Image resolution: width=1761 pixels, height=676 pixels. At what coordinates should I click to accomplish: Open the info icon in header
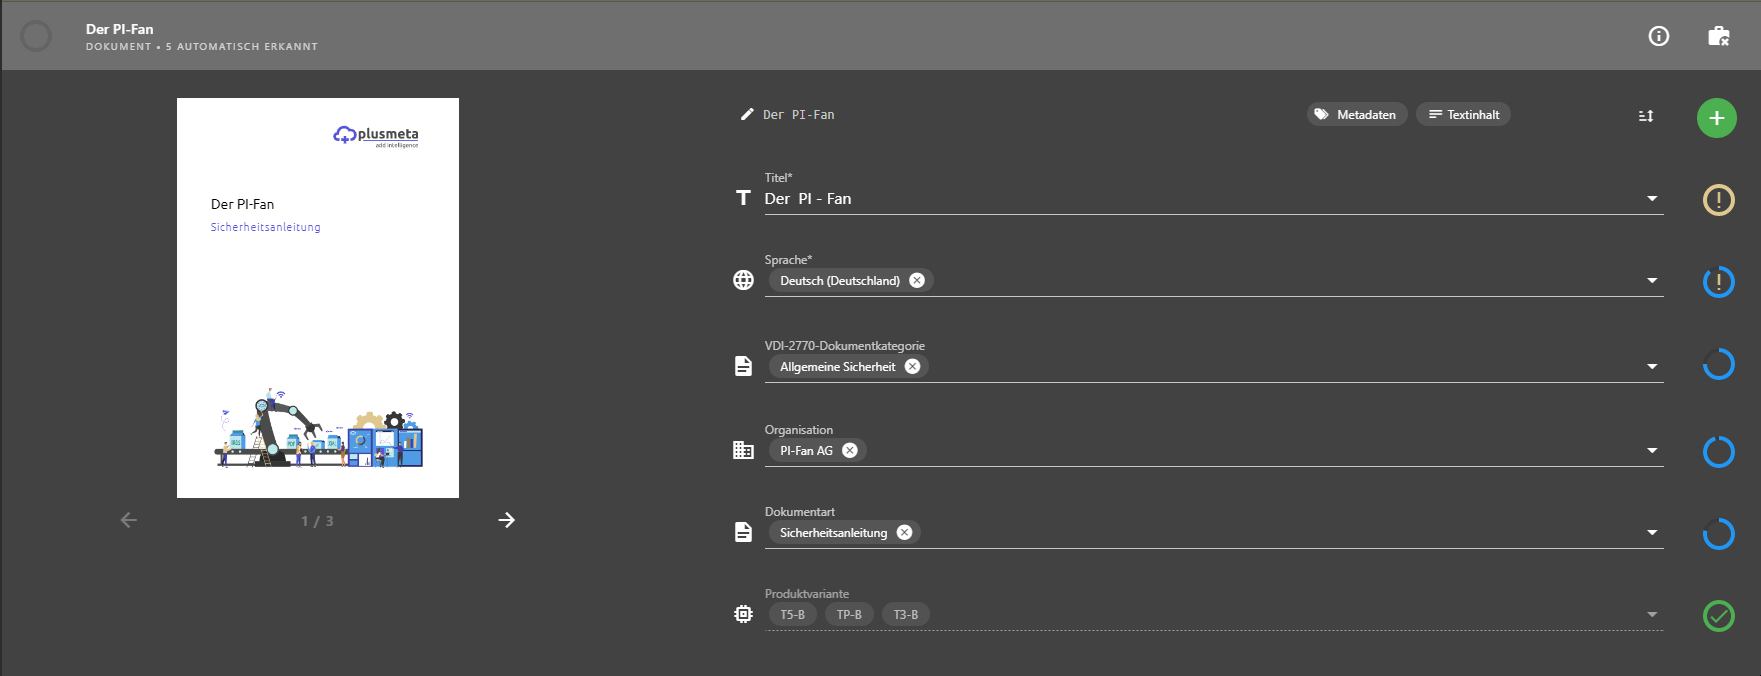tap(1659, 36)
